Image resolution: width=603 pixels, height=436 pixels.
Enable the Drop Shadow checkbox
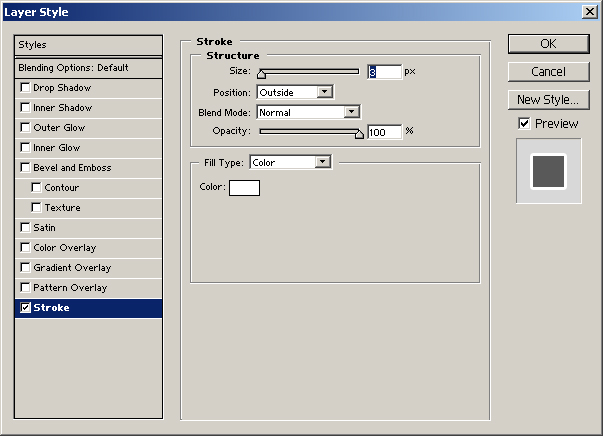25,88
